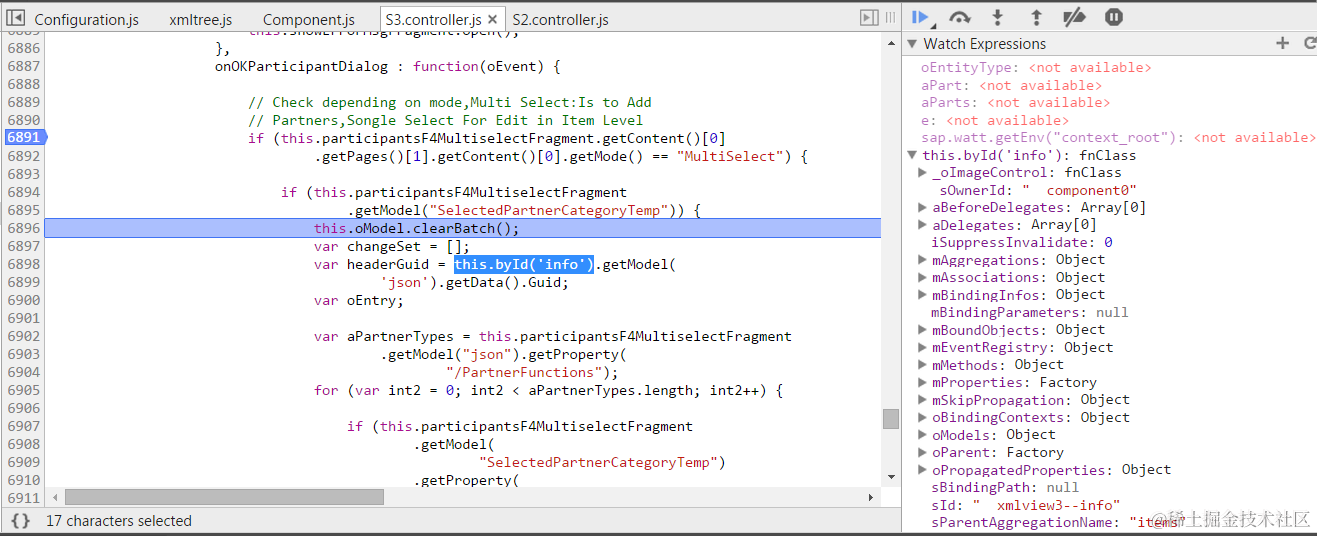
Task: Show the file navigator panel
Action: pos(16,18)
